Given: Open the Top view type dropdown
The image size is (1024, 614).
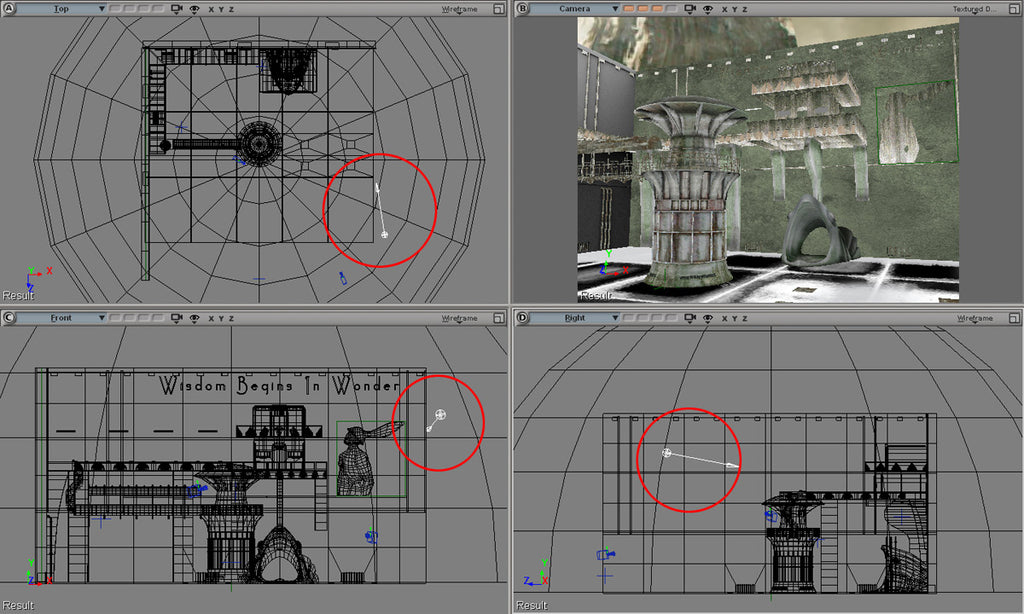Looking at the screenshot, I should 102,8.
